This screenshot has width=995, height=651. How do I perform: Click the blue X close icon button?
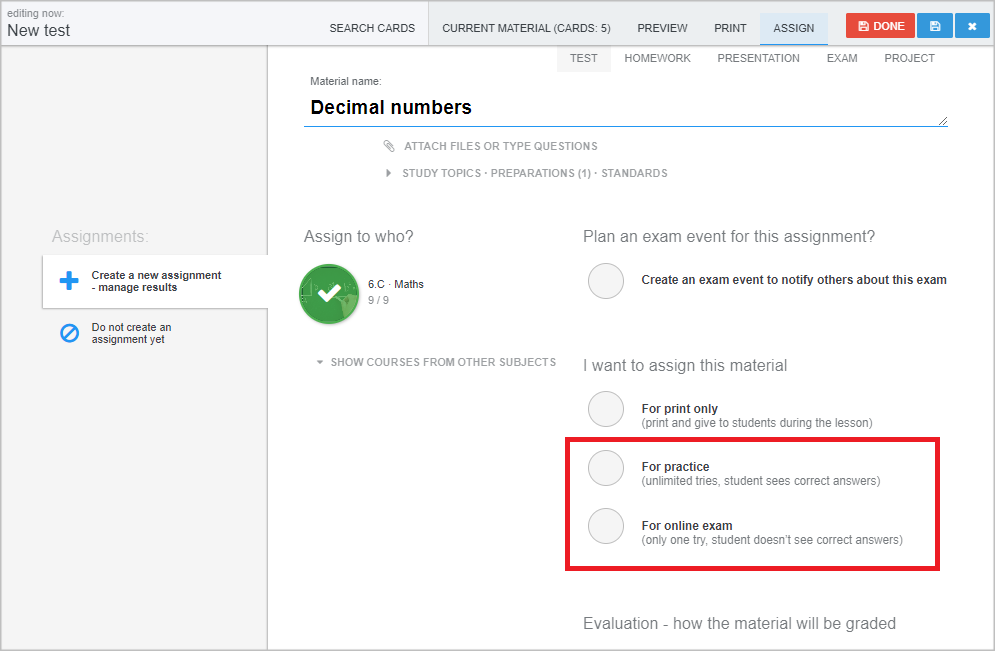(972, 26)
